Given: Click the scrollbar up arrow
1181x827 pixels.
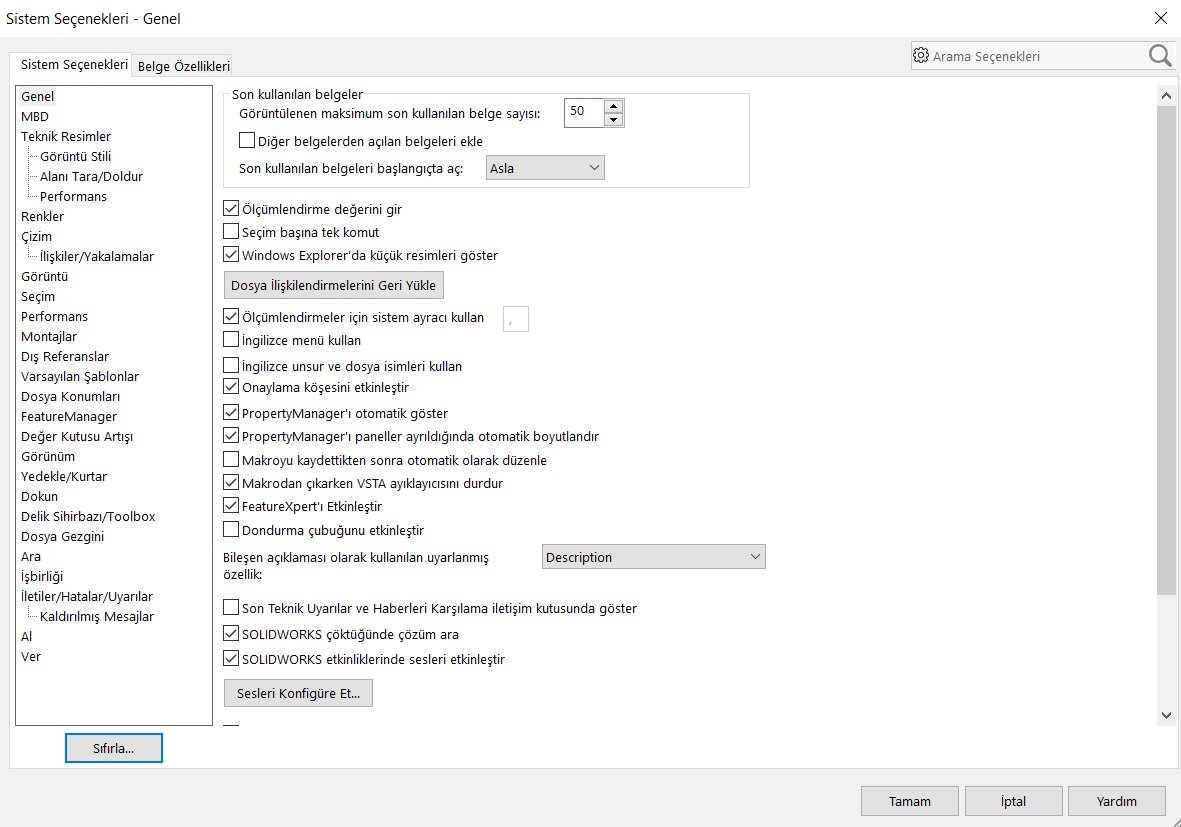Looking at the screenshot, I should click(x=1166, y=96).
